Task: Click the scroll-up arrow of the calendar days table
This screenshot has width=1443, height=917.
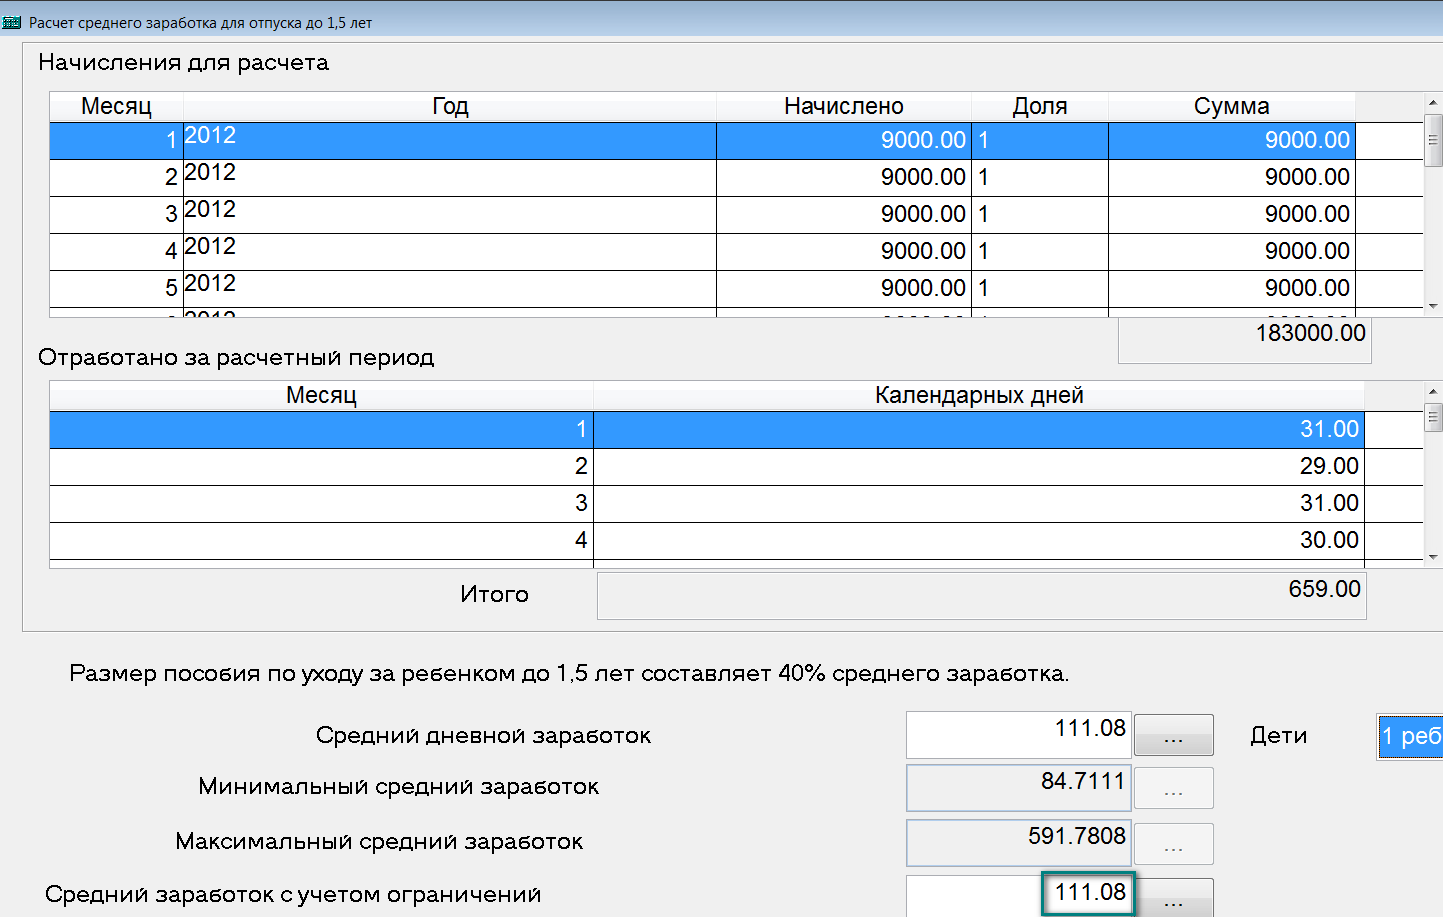Action: (x=1433, y=392)
